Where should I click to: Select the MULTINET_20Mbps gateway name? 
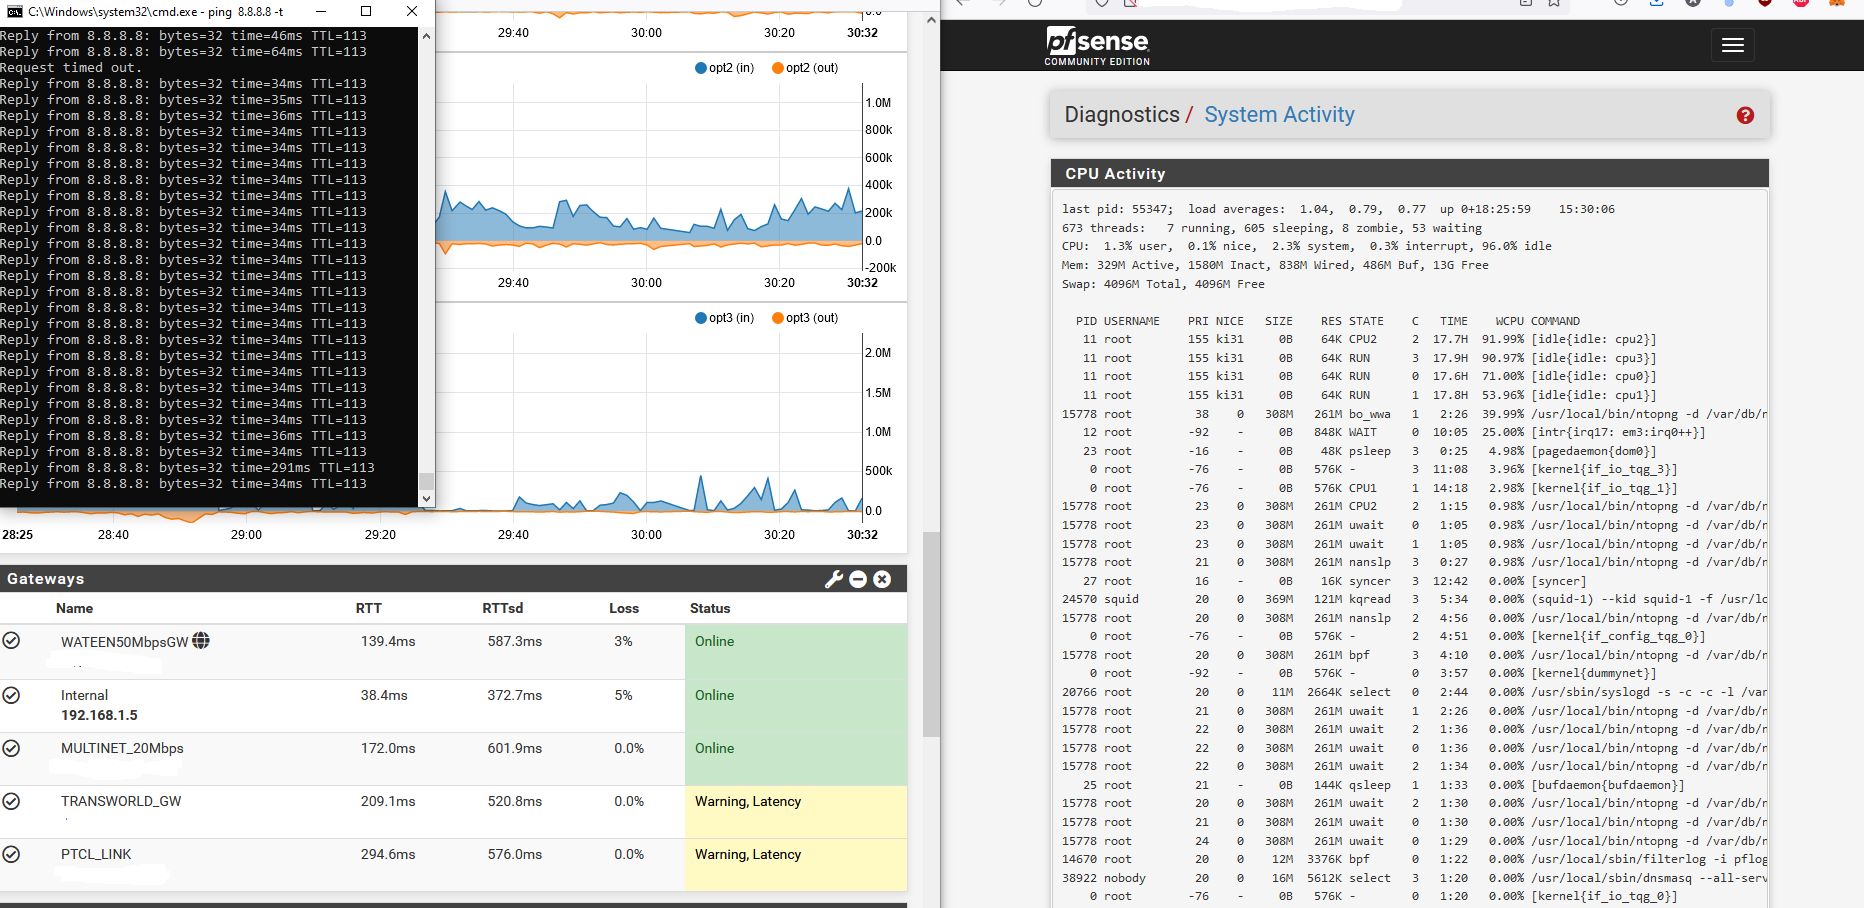122,748
